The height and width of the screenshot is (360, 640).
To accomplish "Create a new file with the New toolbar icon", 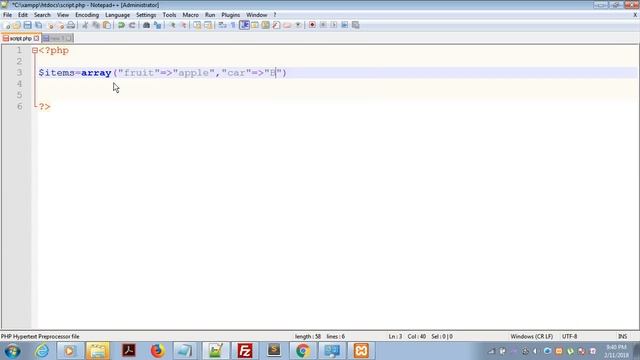I will tap(7, 25).
